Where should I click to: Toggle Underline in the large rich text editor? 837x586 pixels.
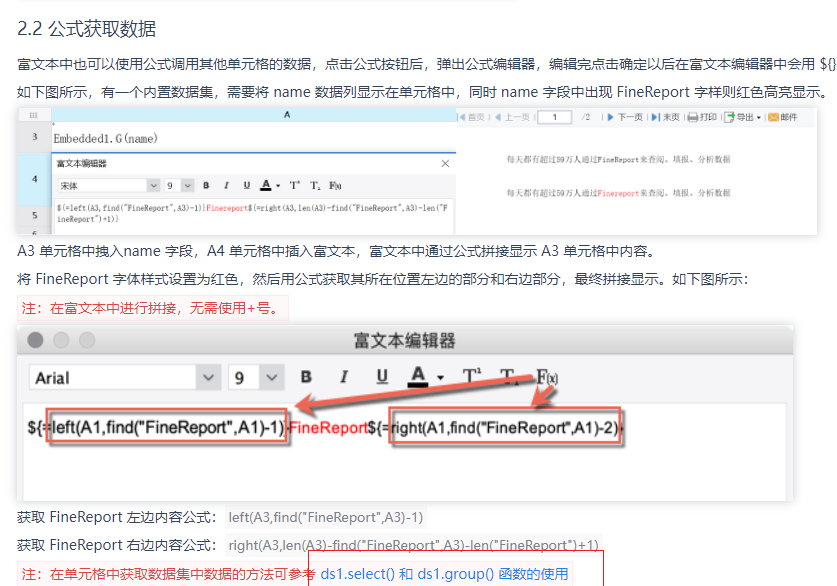click(382, 377)
